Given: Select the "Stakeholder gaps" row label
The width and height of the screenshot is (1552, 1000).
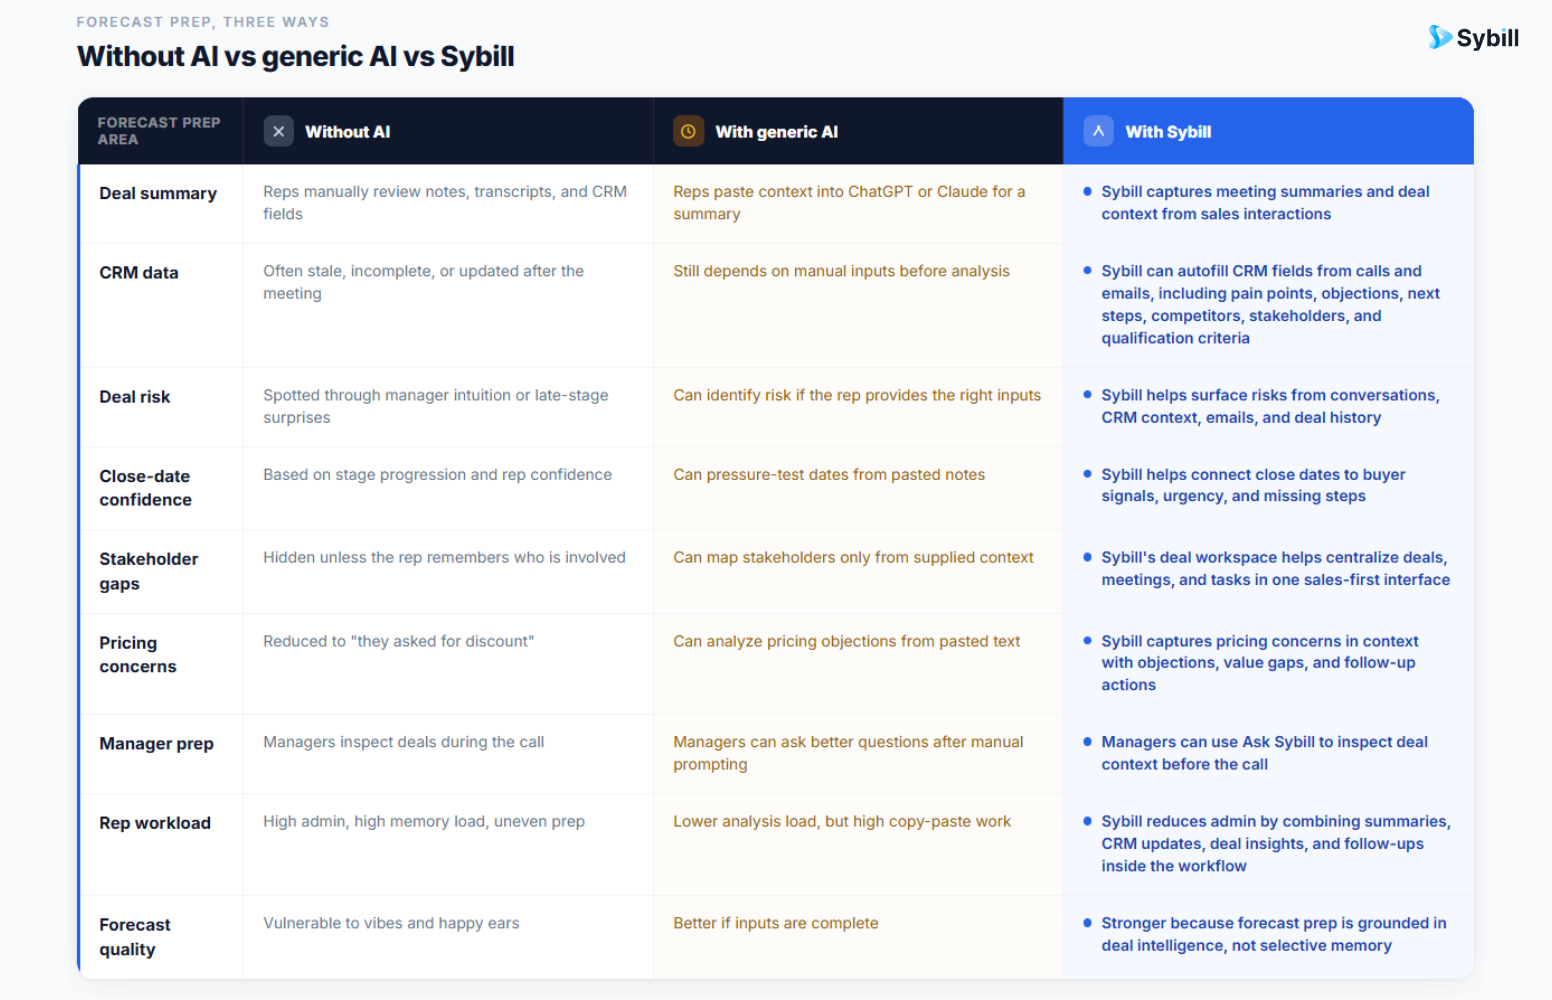Looking at the screenshot, I should tap(149, 571).
